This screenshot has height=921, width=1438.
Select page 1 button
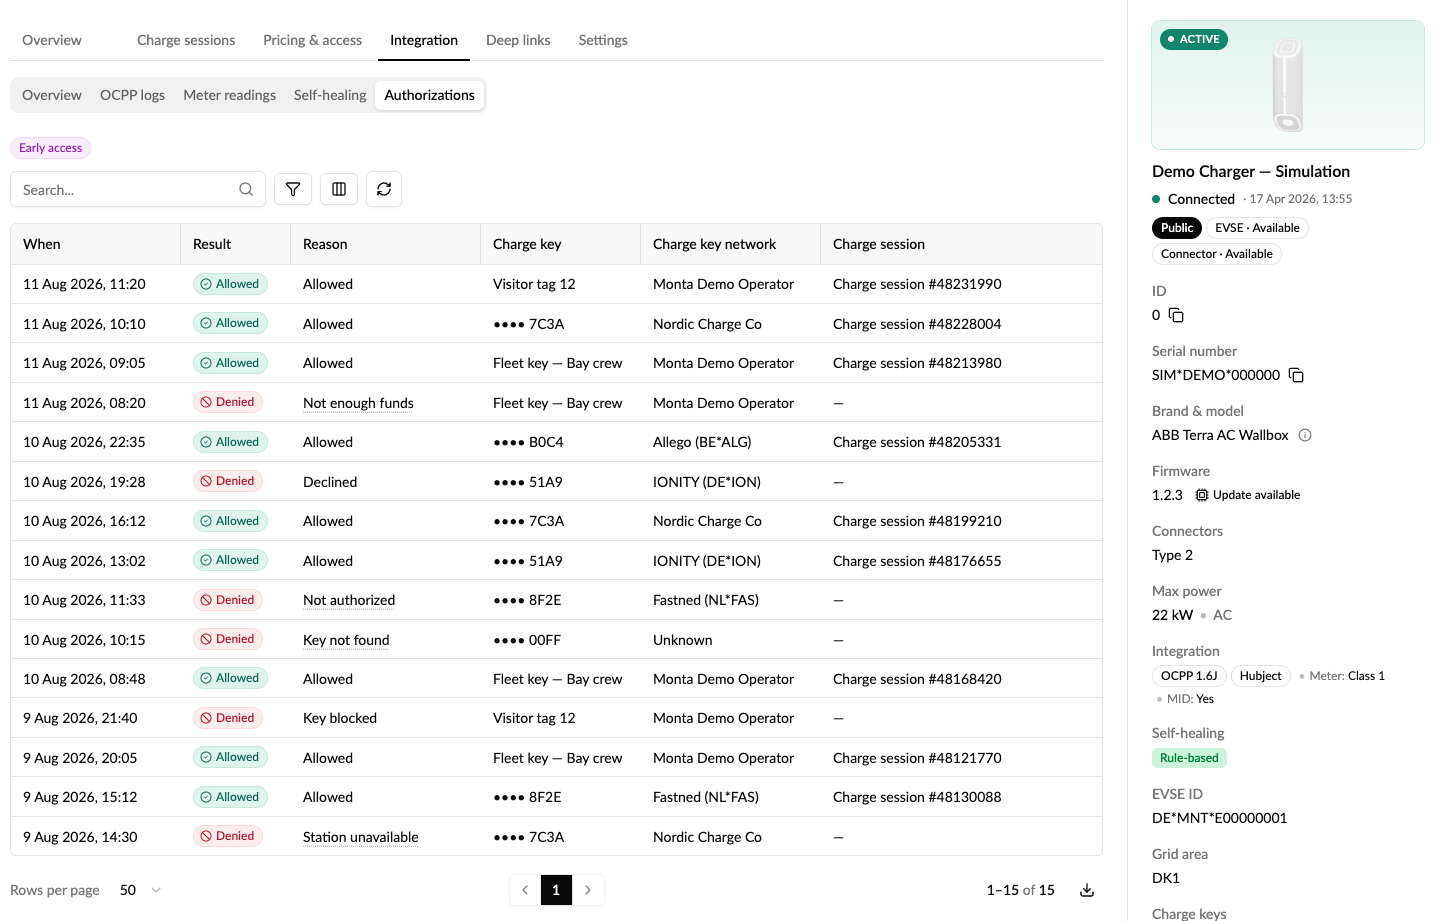556,890
